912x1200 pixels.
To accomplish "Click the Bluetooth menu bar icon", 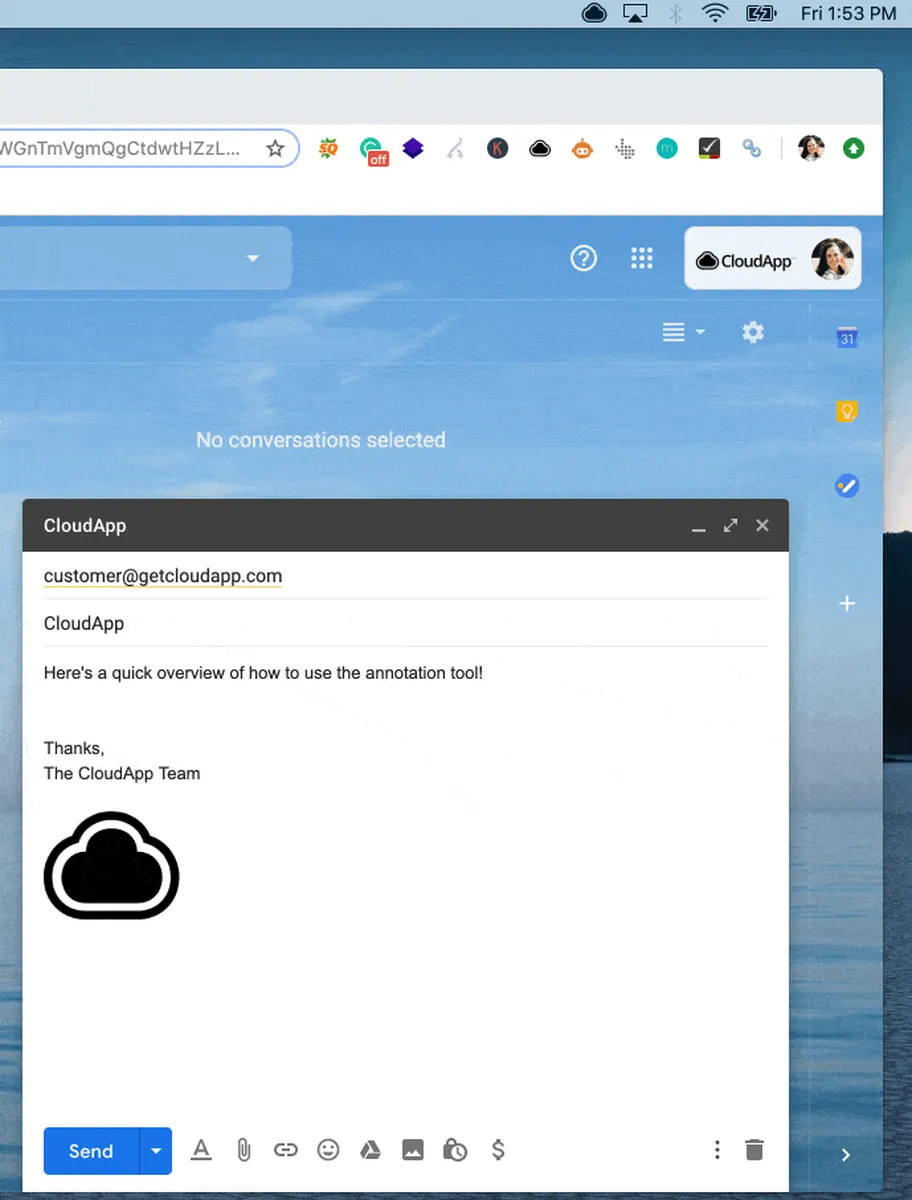I will click(x=676, y=13).
